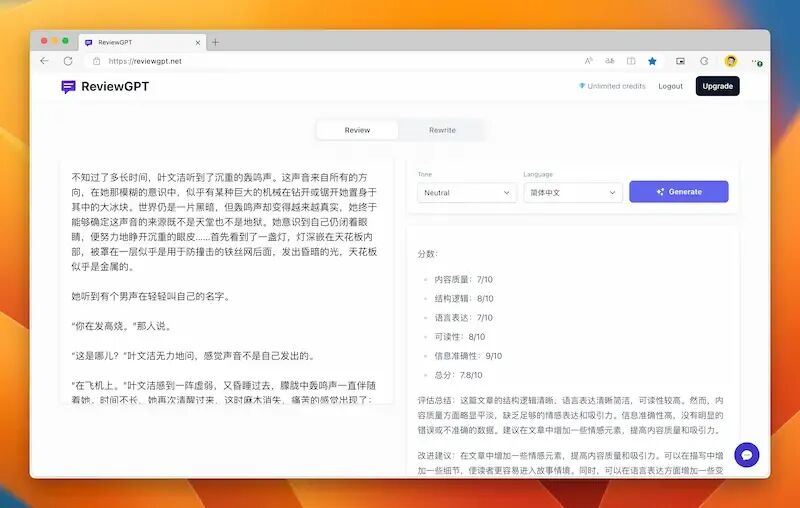Click the text "你在发高烧。"那人说。
Viewport: 800px width, 508px height.
[x=121, y=326]
